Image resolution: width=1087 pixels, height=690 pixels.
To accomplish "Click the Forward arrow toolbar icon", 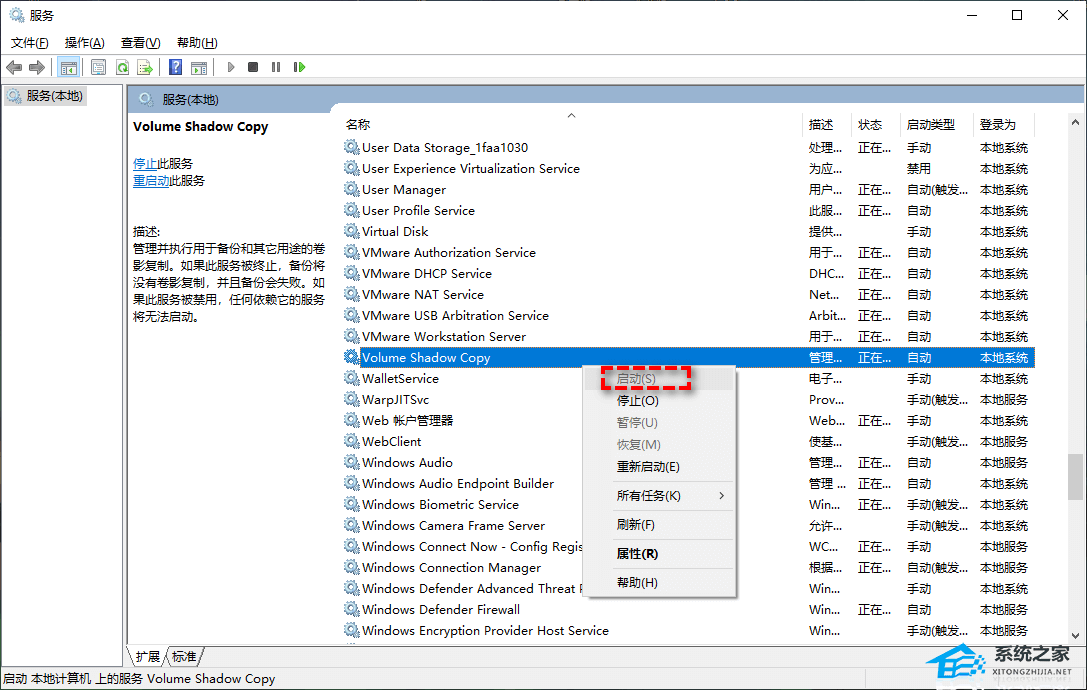I will 37,67.
